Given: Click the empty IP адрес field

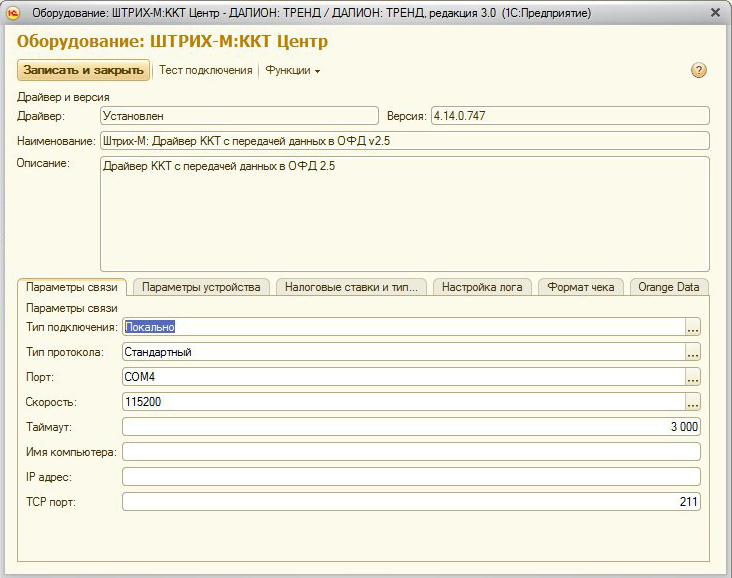Looking at the screenshot, I should point(411,477).
